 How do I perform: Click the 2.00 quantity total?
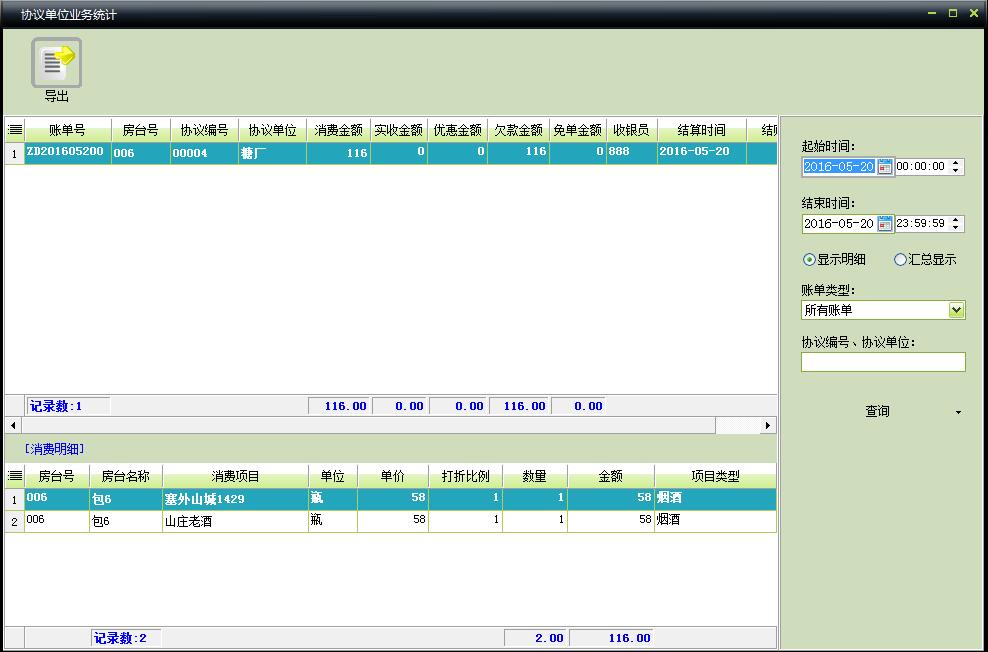pos(536,638)
